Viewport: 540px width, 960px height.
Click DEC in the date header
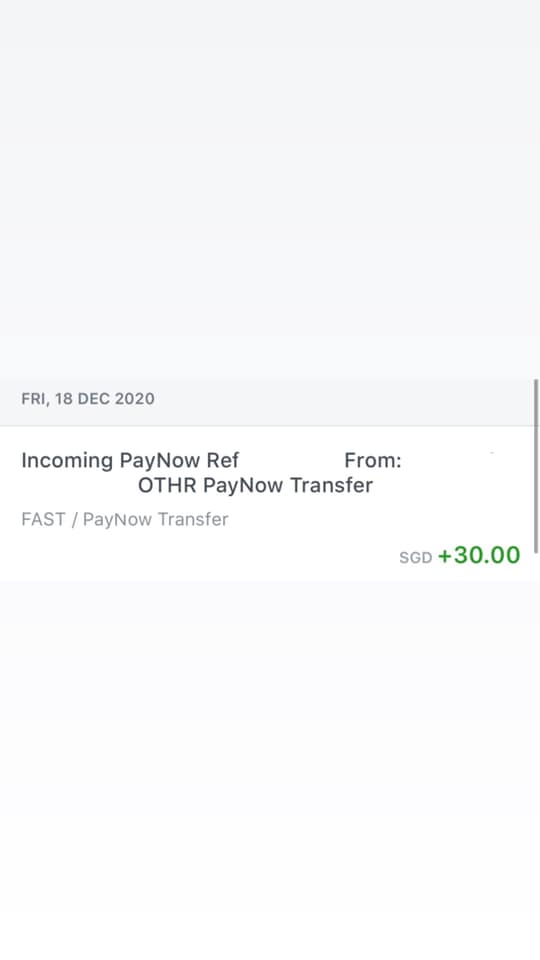[x=93, y=399]
